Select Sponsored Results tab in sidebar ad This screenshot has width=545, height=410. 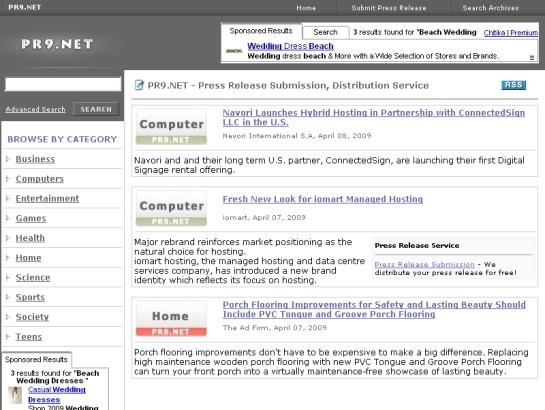pyautogui.click(x=36, y=360)
